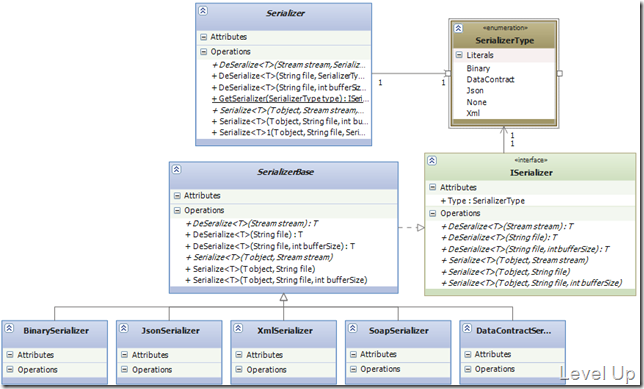This screenshot has width=644, height=389.
Task: Select the GetSerializer(SerializerType type) operation
Action: coord(290,99)
